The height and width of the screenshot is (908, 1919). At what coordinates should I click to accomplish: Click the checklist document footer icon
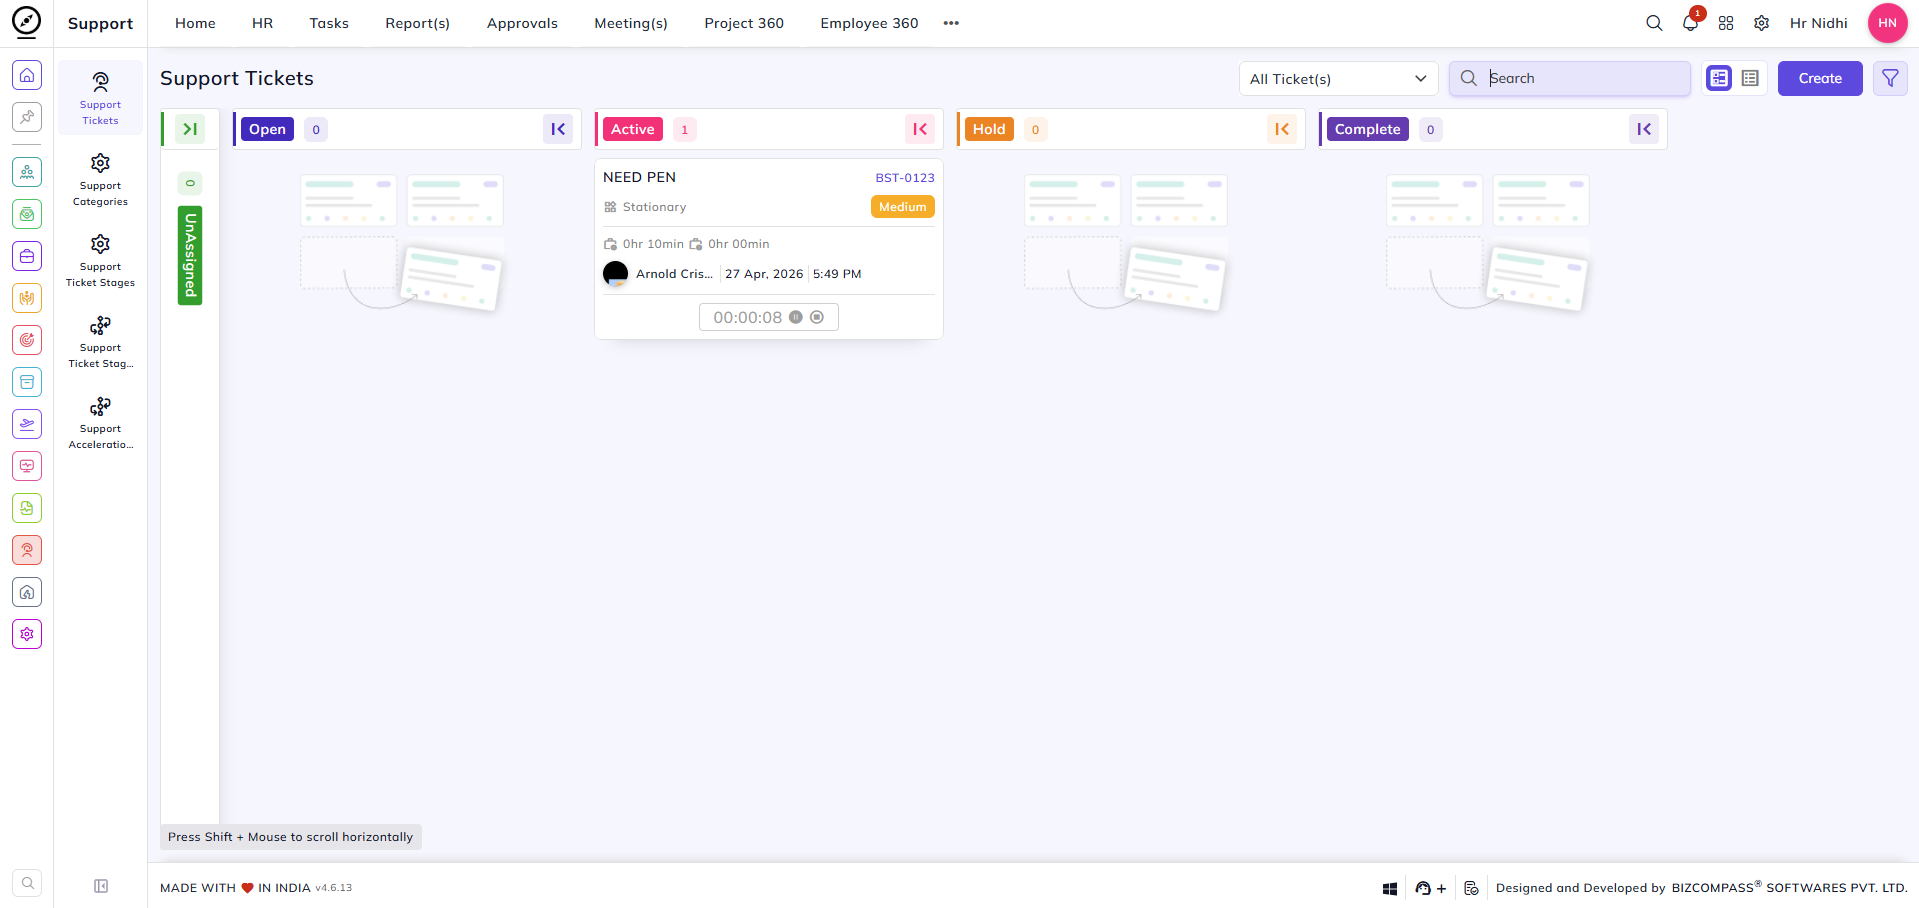tap(1471, 888)
